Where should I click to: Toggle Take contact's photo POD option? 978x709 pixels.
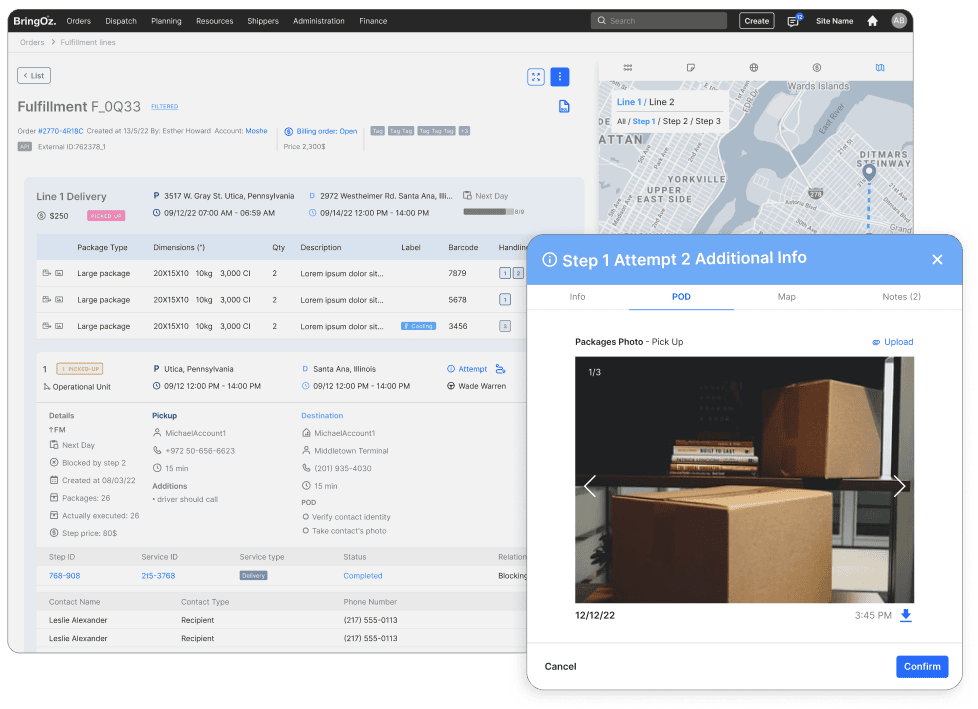[x=306, y=531]
